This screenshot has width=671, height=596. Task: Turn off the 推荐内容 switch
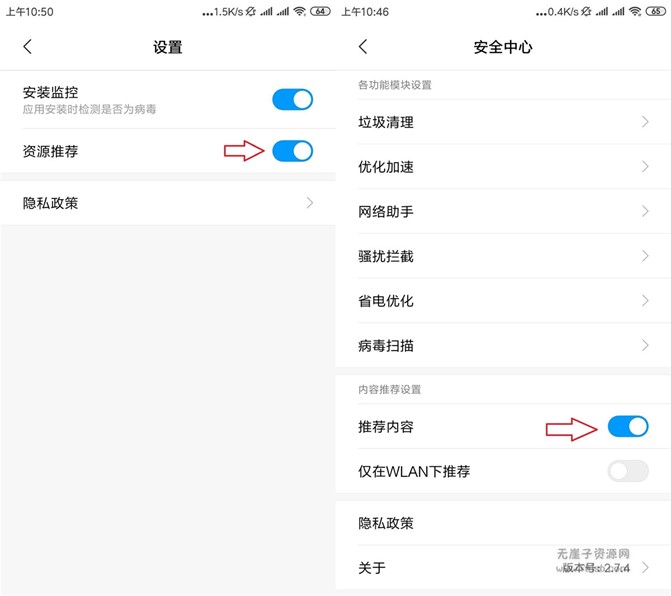[x=628, y=427]
